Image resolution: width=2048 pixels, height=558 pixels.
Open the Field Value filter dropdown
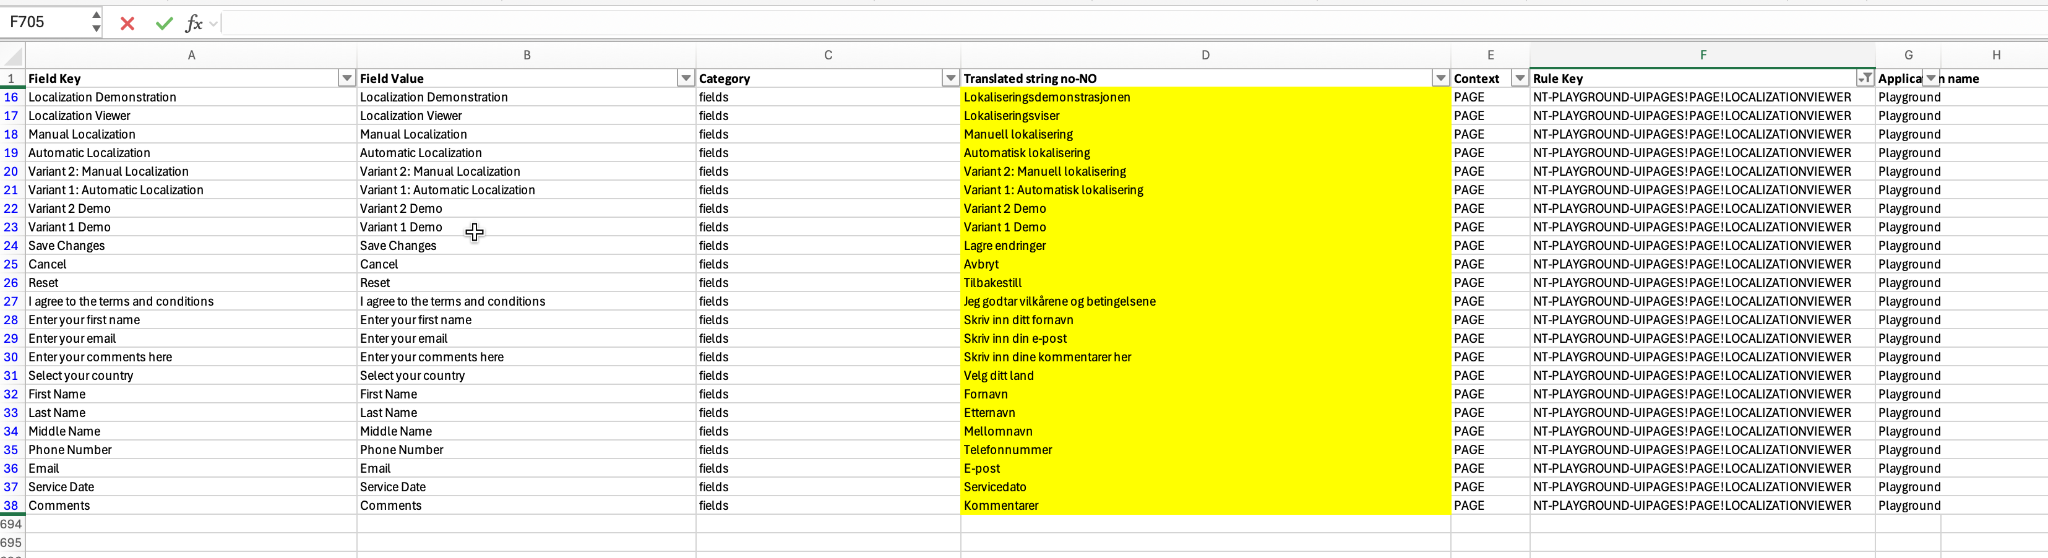click(x=686, y=78)
